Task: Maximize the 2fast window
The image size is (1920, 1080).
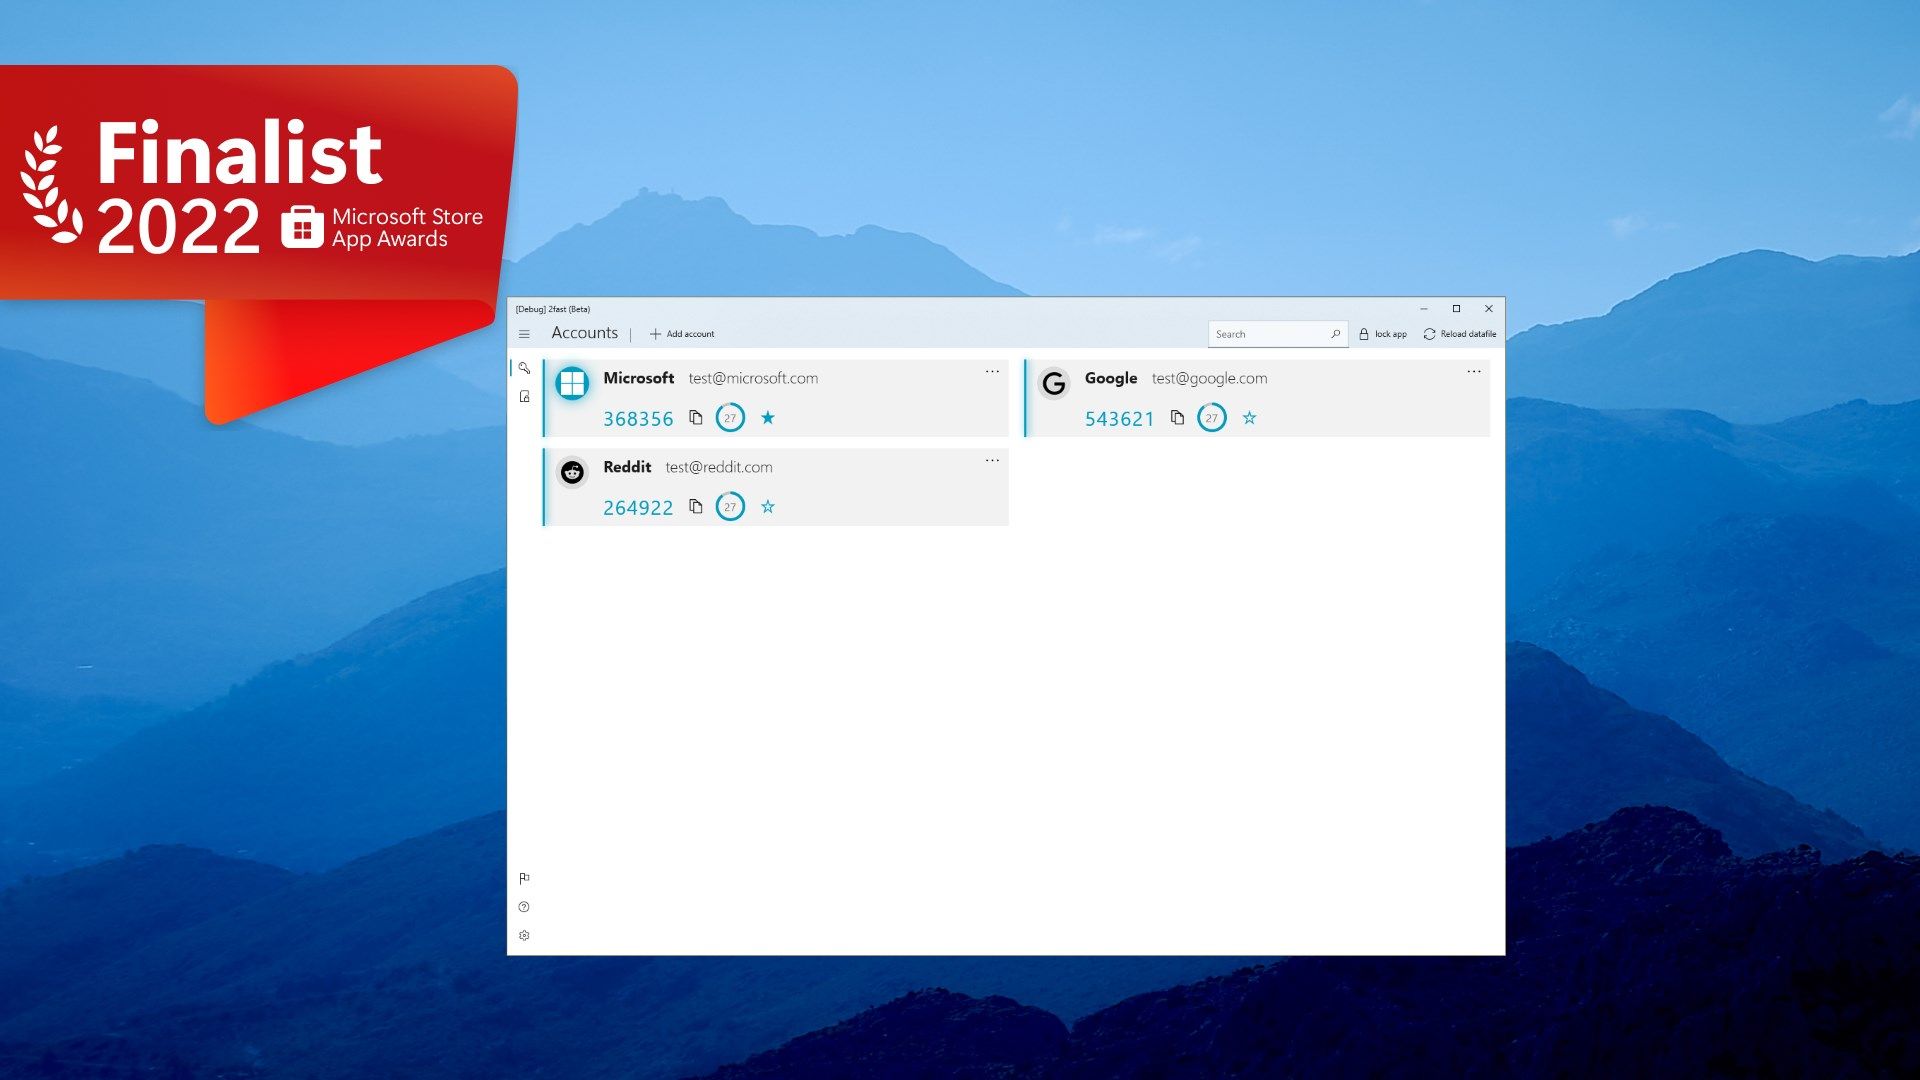Action: point(1456,309)
